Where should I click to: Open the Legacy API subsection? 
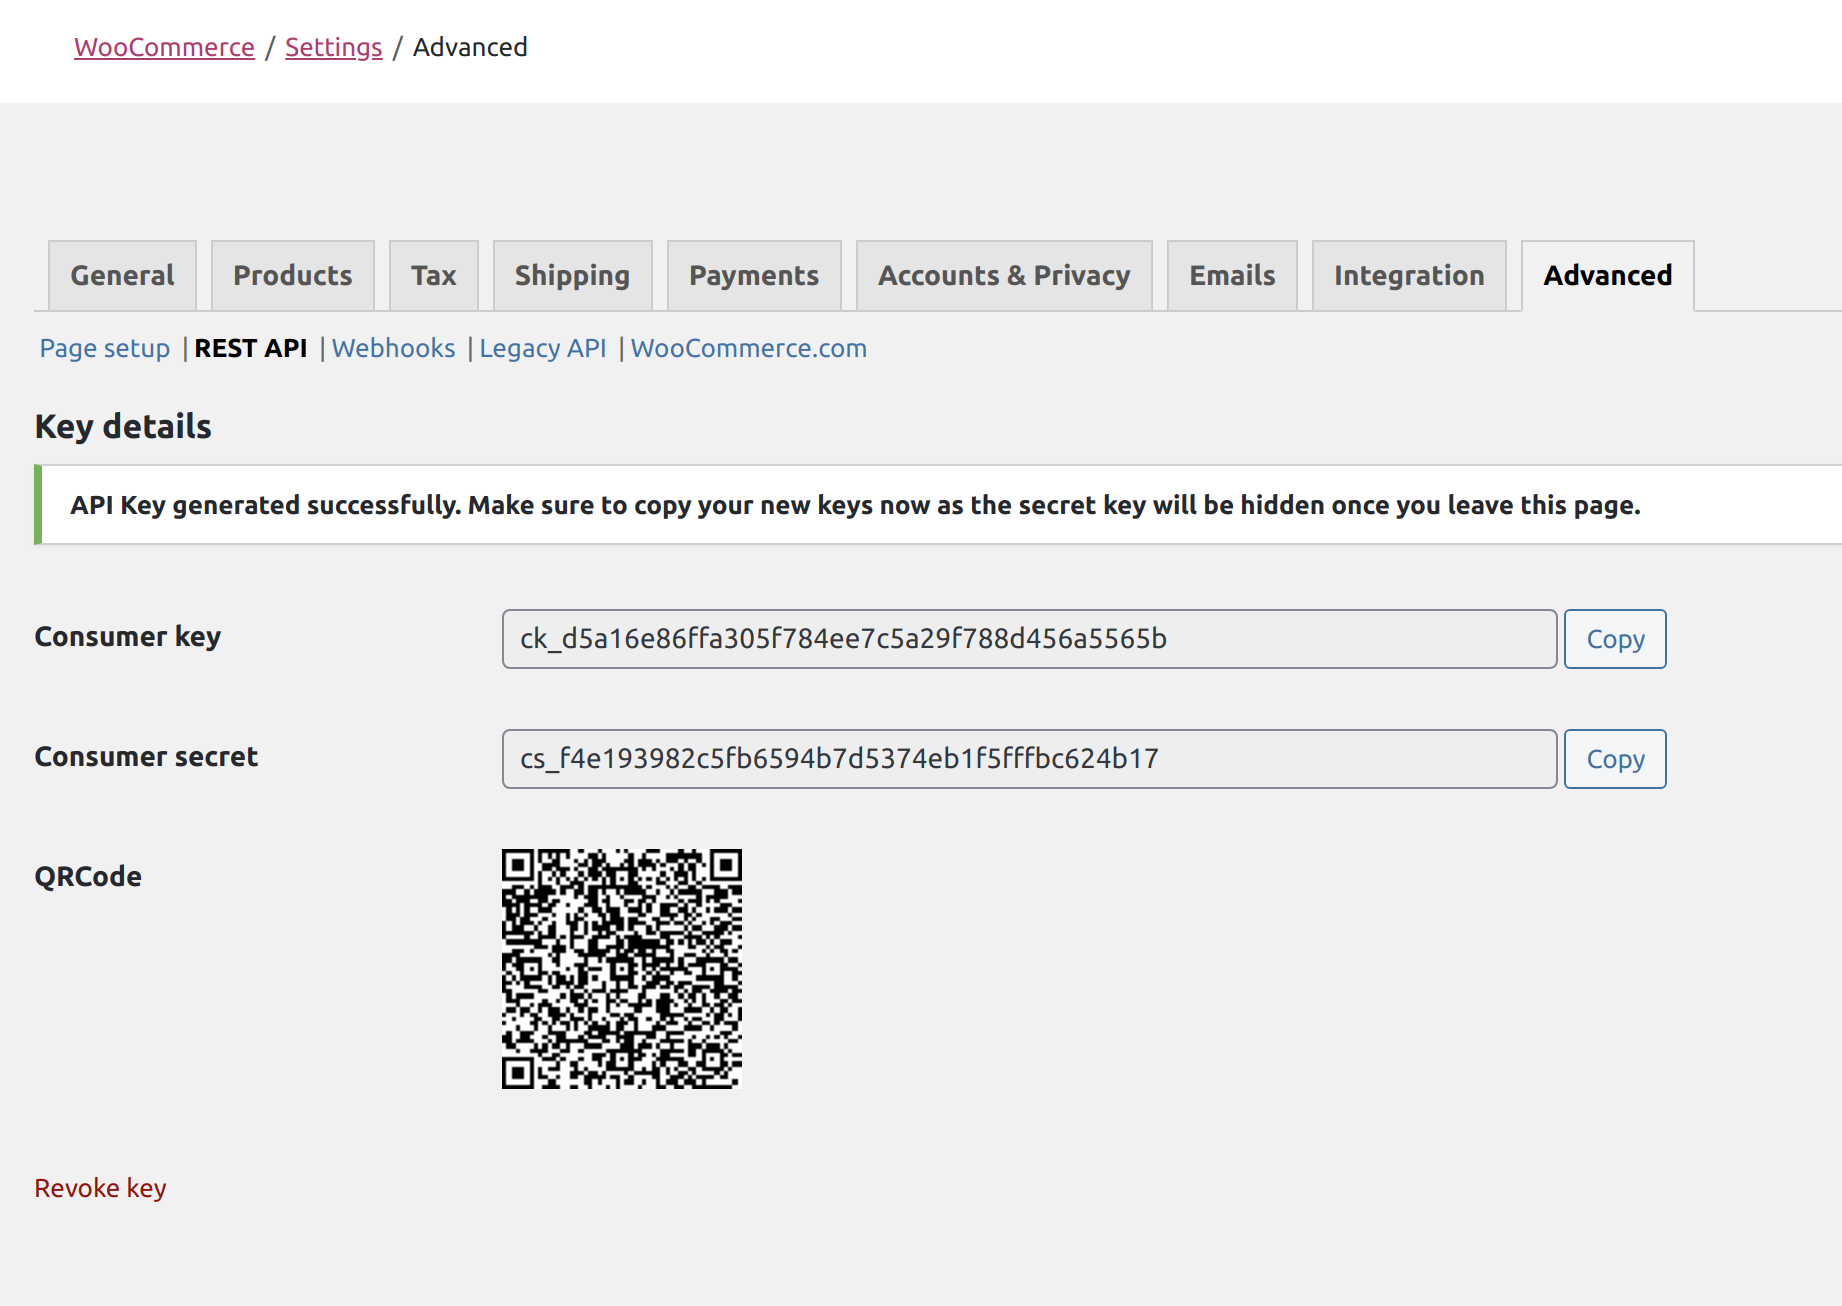(543, 348)
